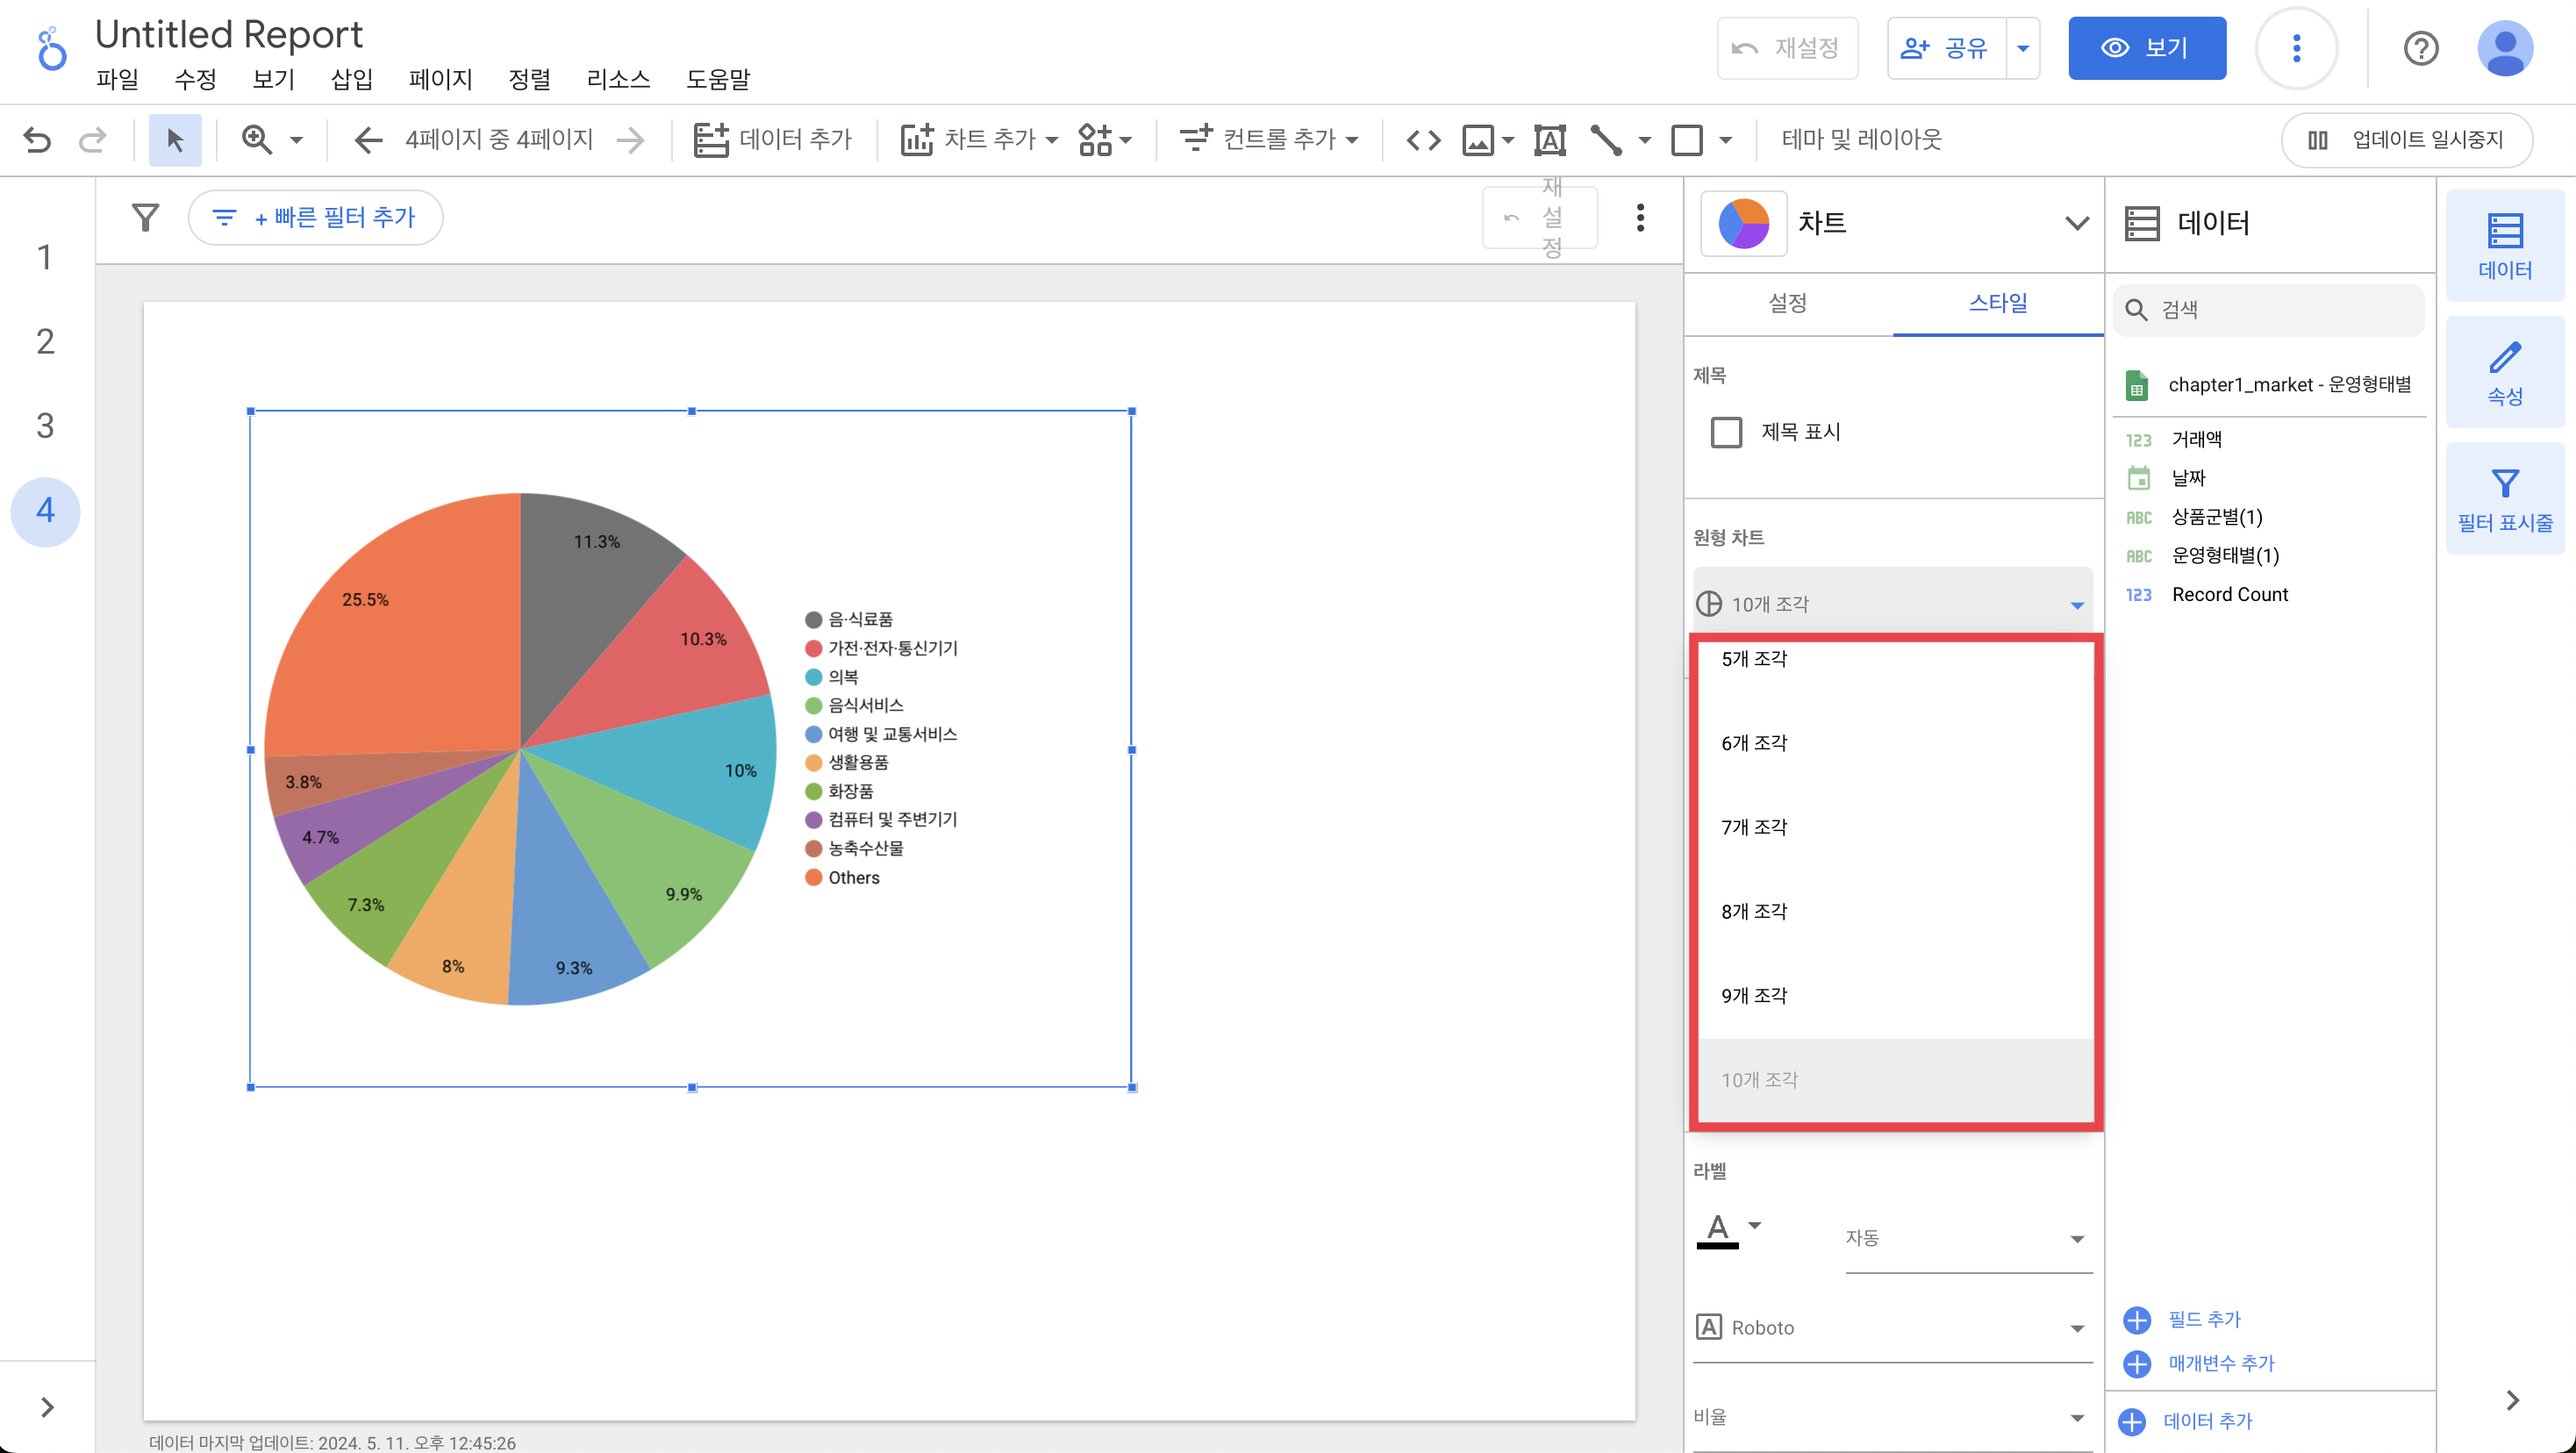Screen dimensions: 2576x1453
Task: Open the 속성 properties pencil panel
Action: click(x=2504, y=372)
